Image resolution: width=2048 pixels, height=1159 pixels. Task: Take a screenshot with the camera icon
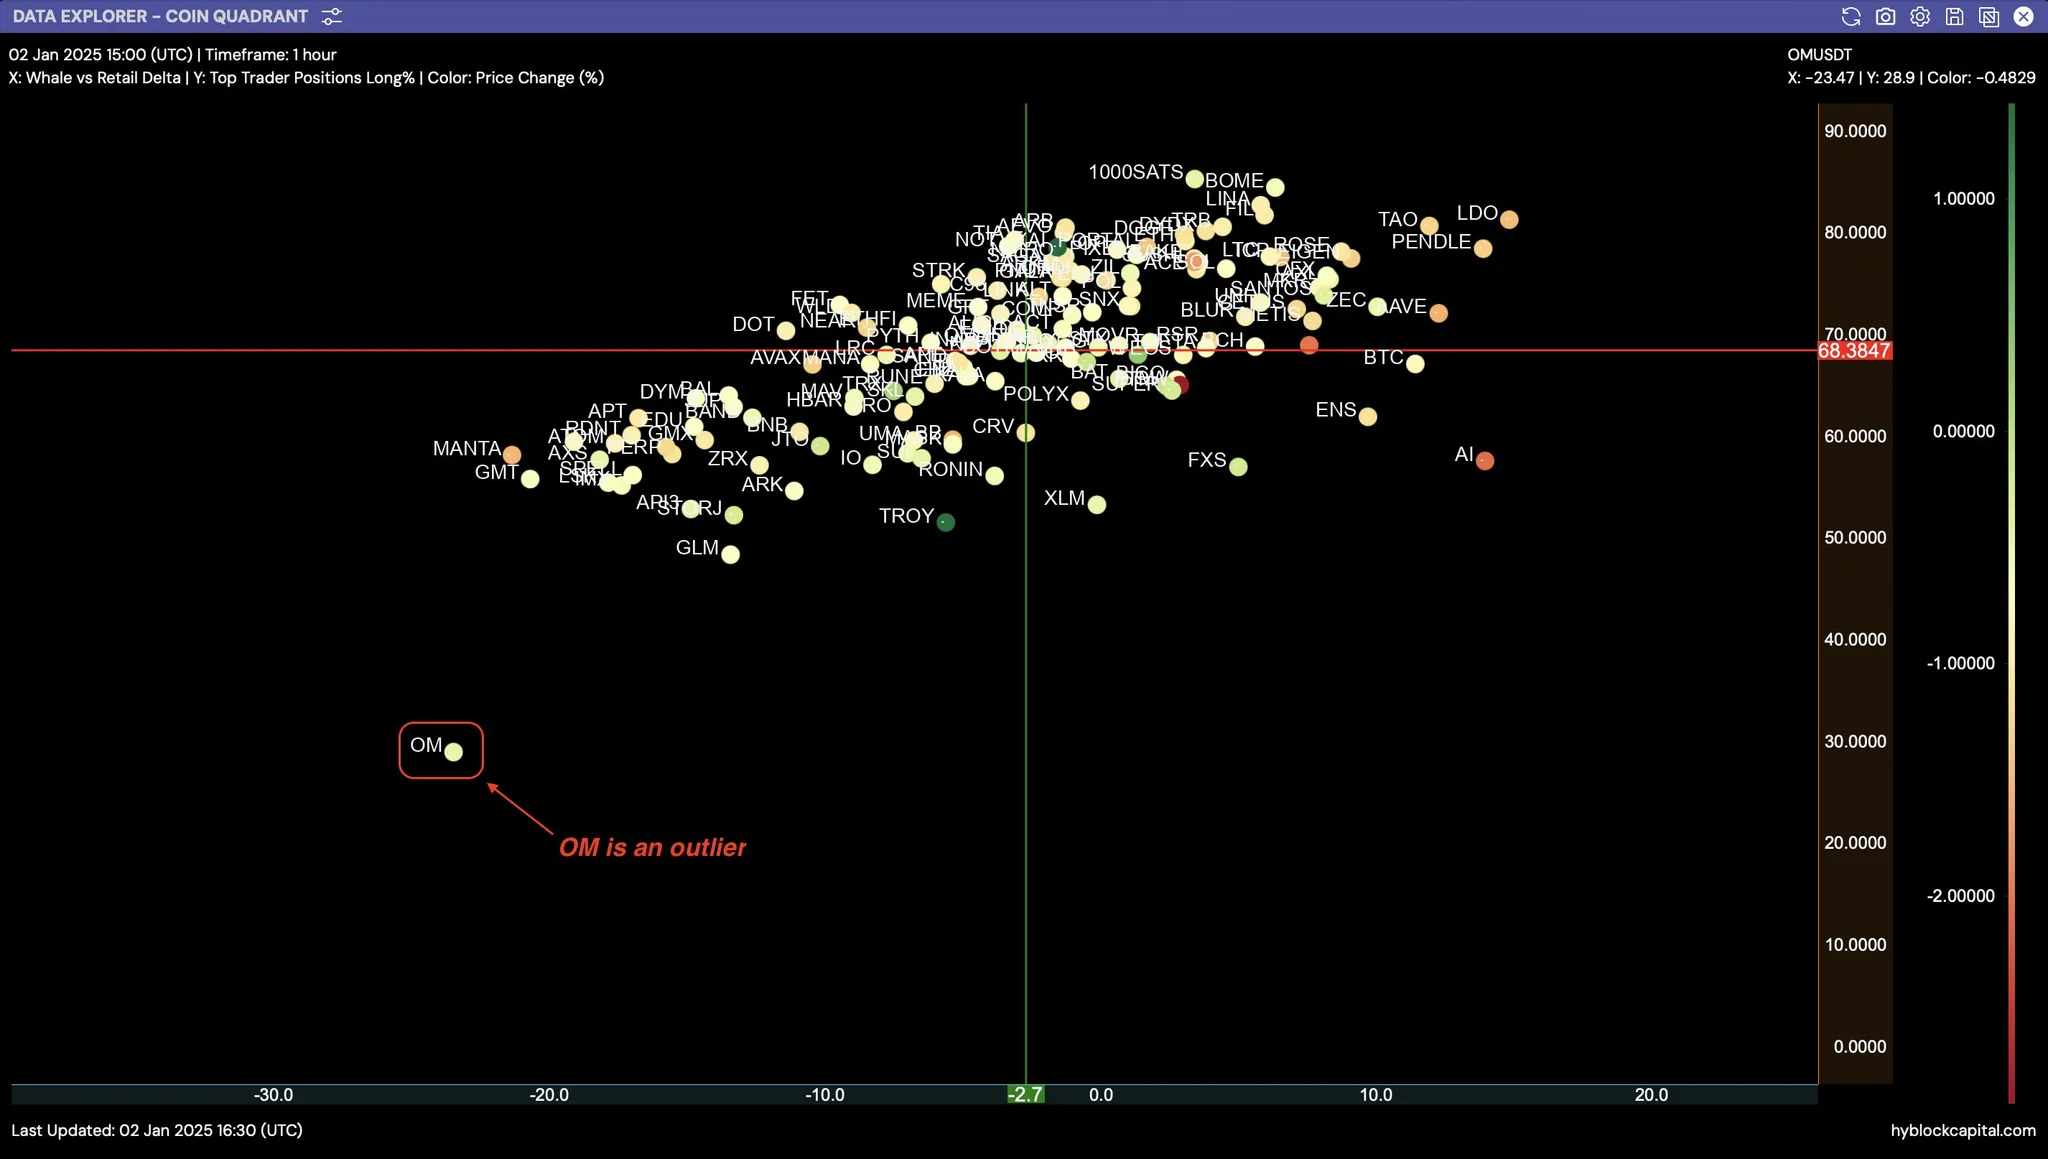point(1885,17)
